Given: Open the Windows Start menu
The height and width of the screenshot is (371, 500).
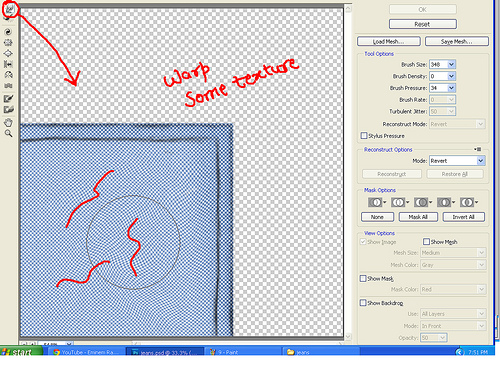Looking at the screenshot, I should click(21, 352).
